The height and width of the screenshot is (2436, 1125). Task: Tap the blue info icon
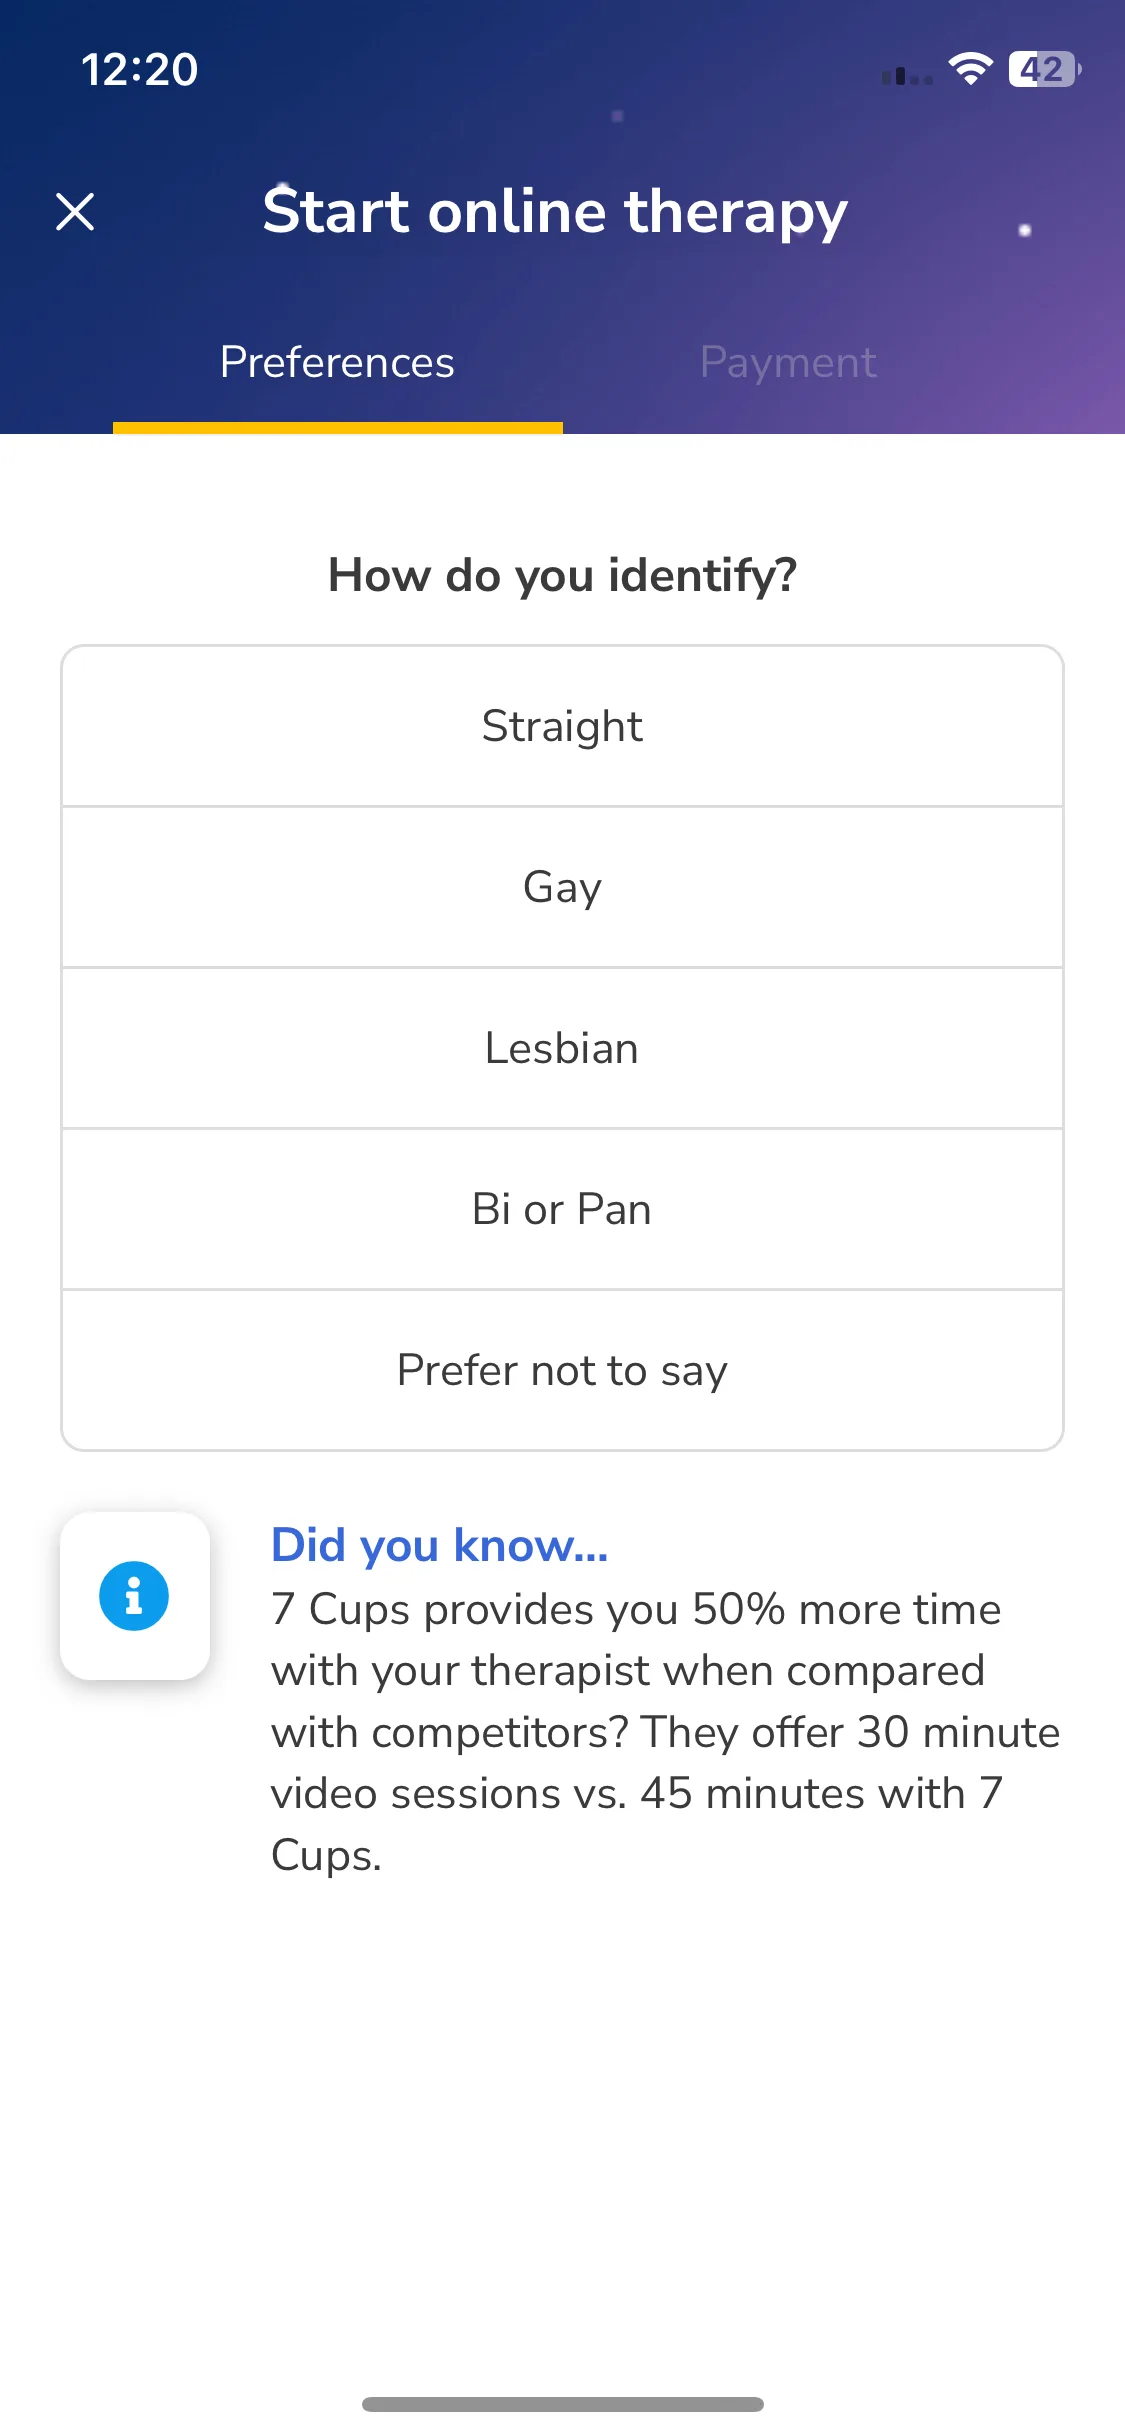134,1596
